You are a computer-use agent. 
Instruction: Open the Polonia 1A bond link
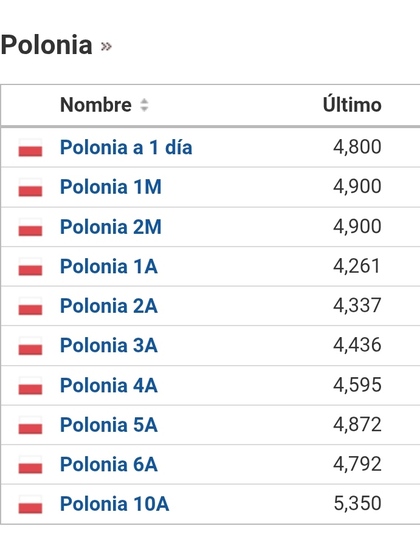109,266
